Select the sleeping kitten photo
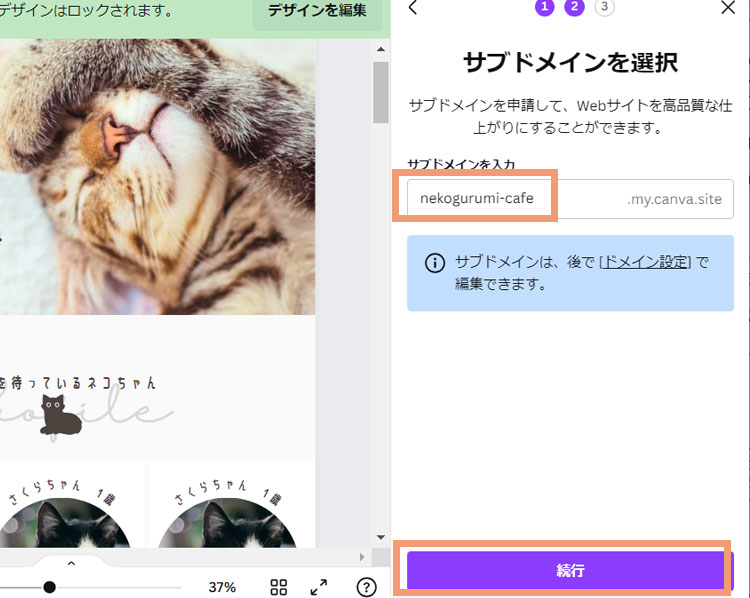 click(x=157, y=177)
